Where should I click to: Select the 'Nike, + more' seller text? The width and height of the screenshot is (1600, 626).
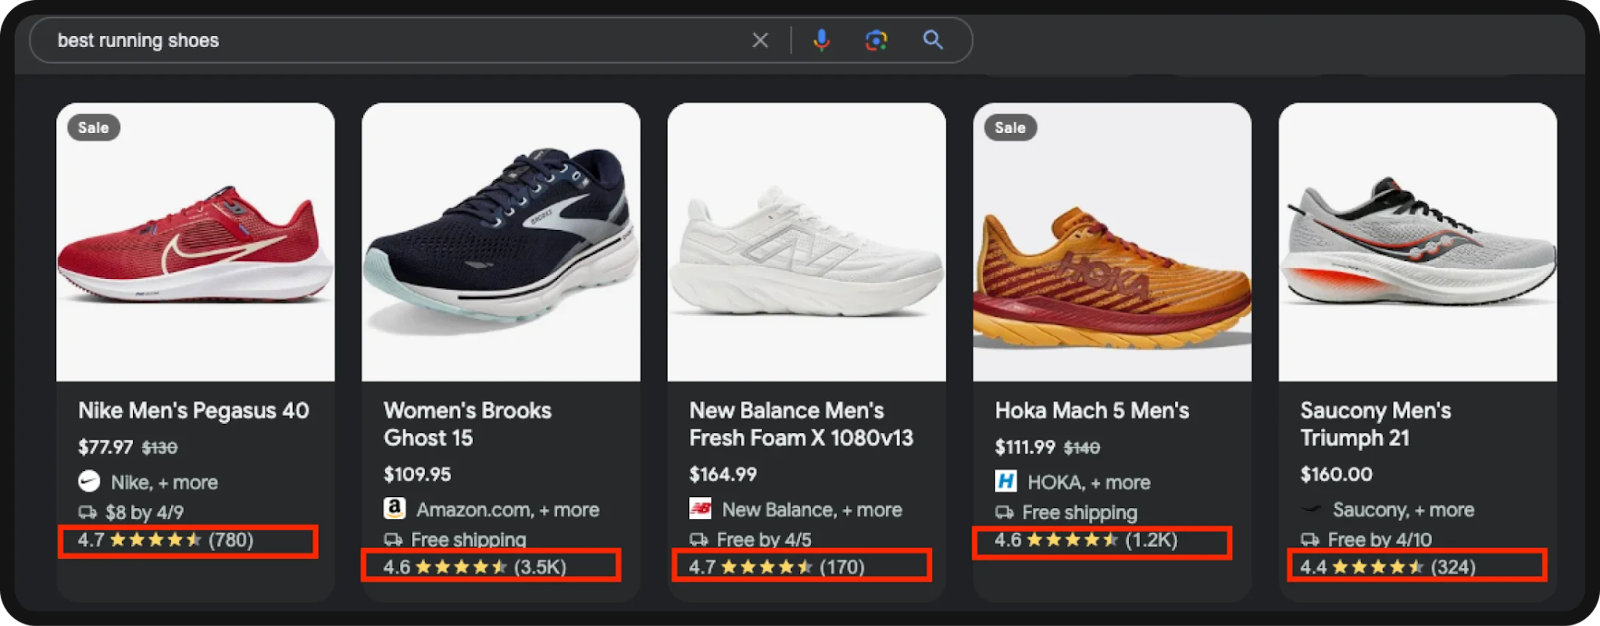pyautogui.click(x=164, y=482)
